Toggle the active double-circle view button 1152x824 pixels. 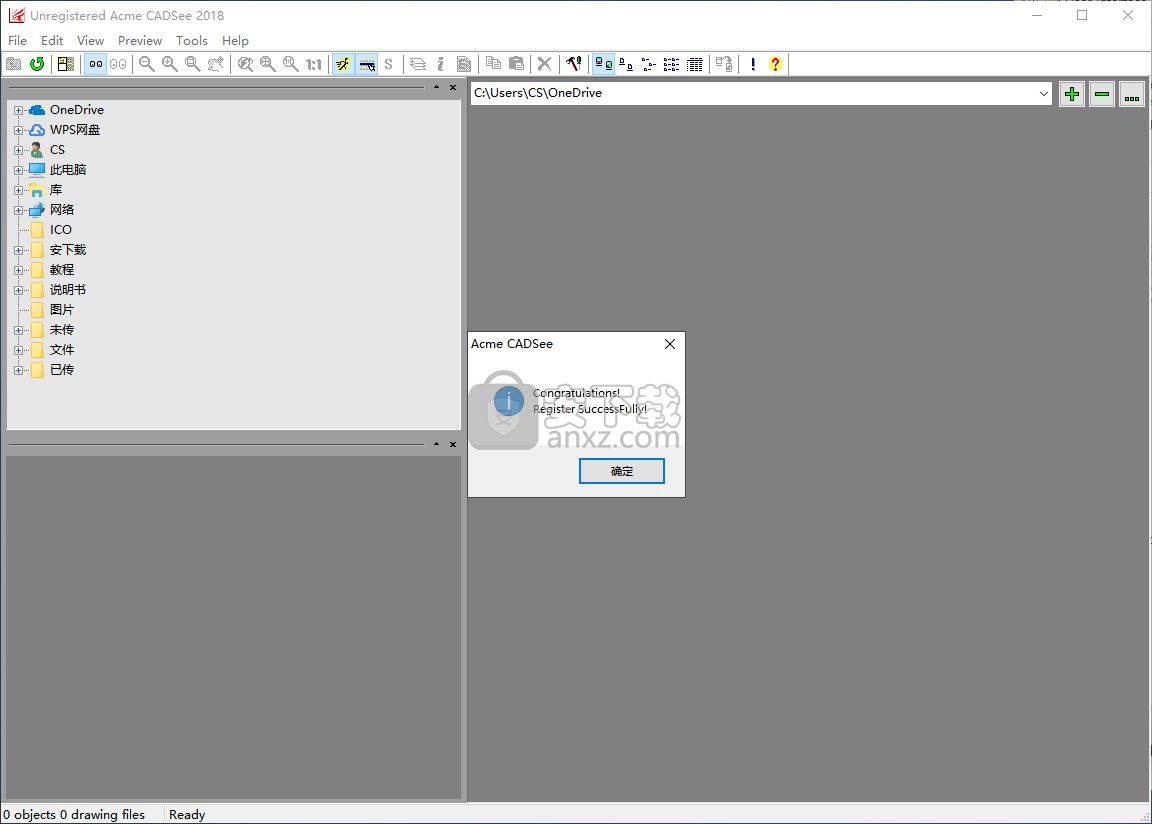[96, 65]
